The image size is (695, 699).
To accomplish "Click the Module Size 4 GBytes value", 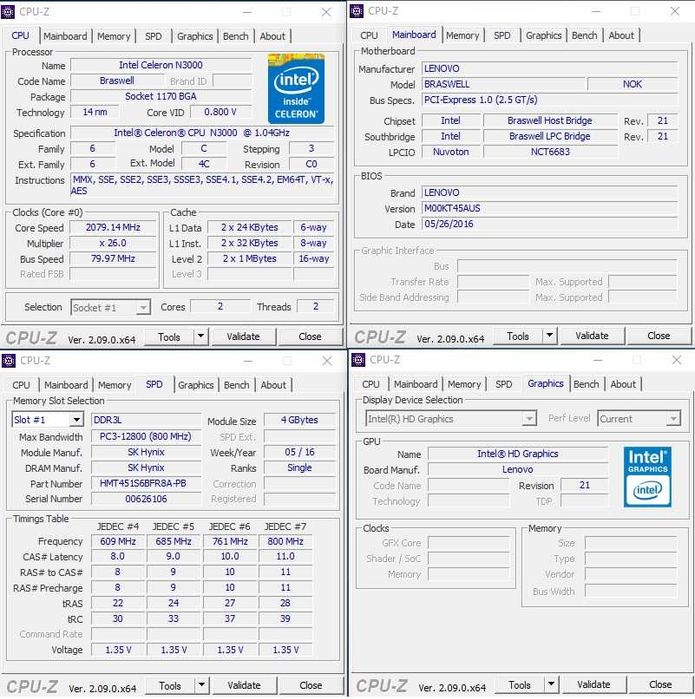I will click(x=300, y=420).
